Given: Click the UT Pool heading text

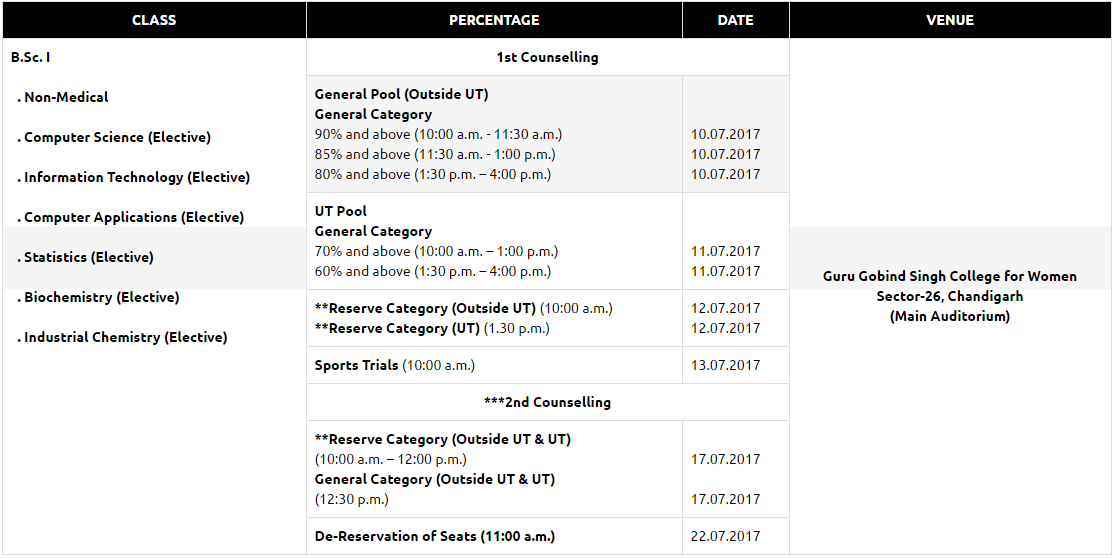Looking at the screenshot, I should pos(340,211).
